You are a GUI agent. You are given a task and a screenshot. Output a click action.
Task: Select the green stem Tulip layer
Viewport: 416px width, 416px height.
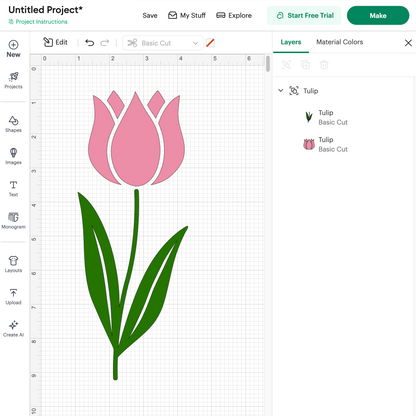pos(344,117)
